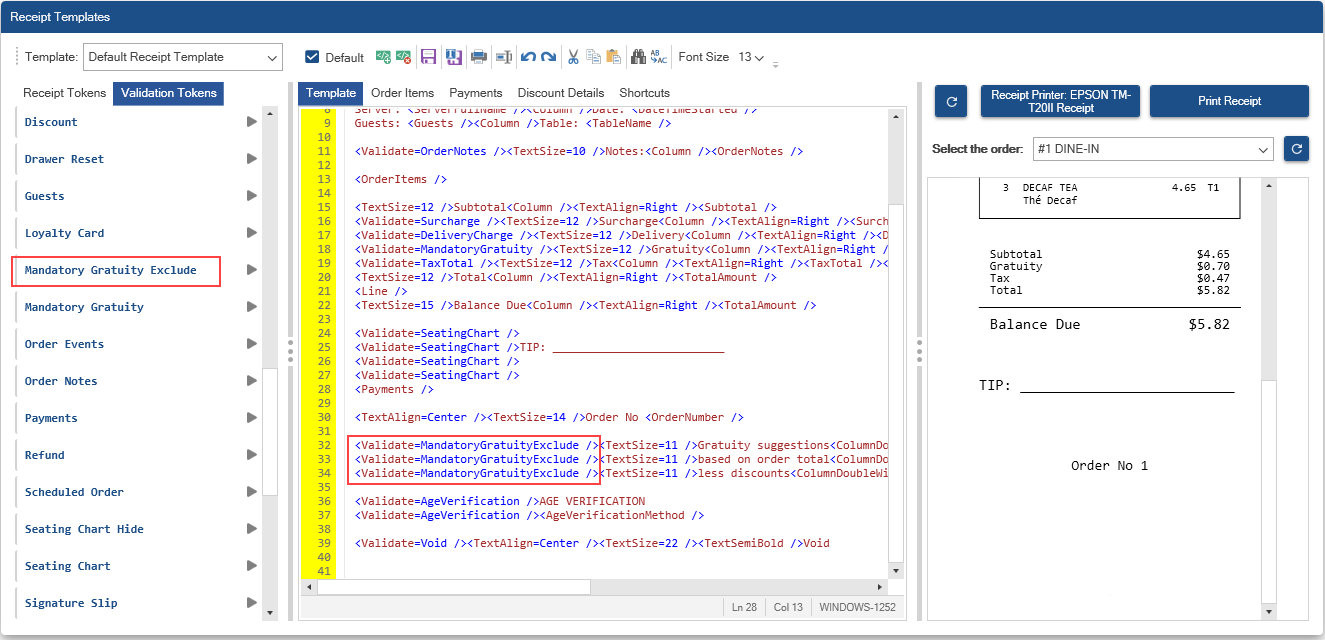Click the scissors cut icon
This screenshot has height=640, width=1325.
click(573, 57)
